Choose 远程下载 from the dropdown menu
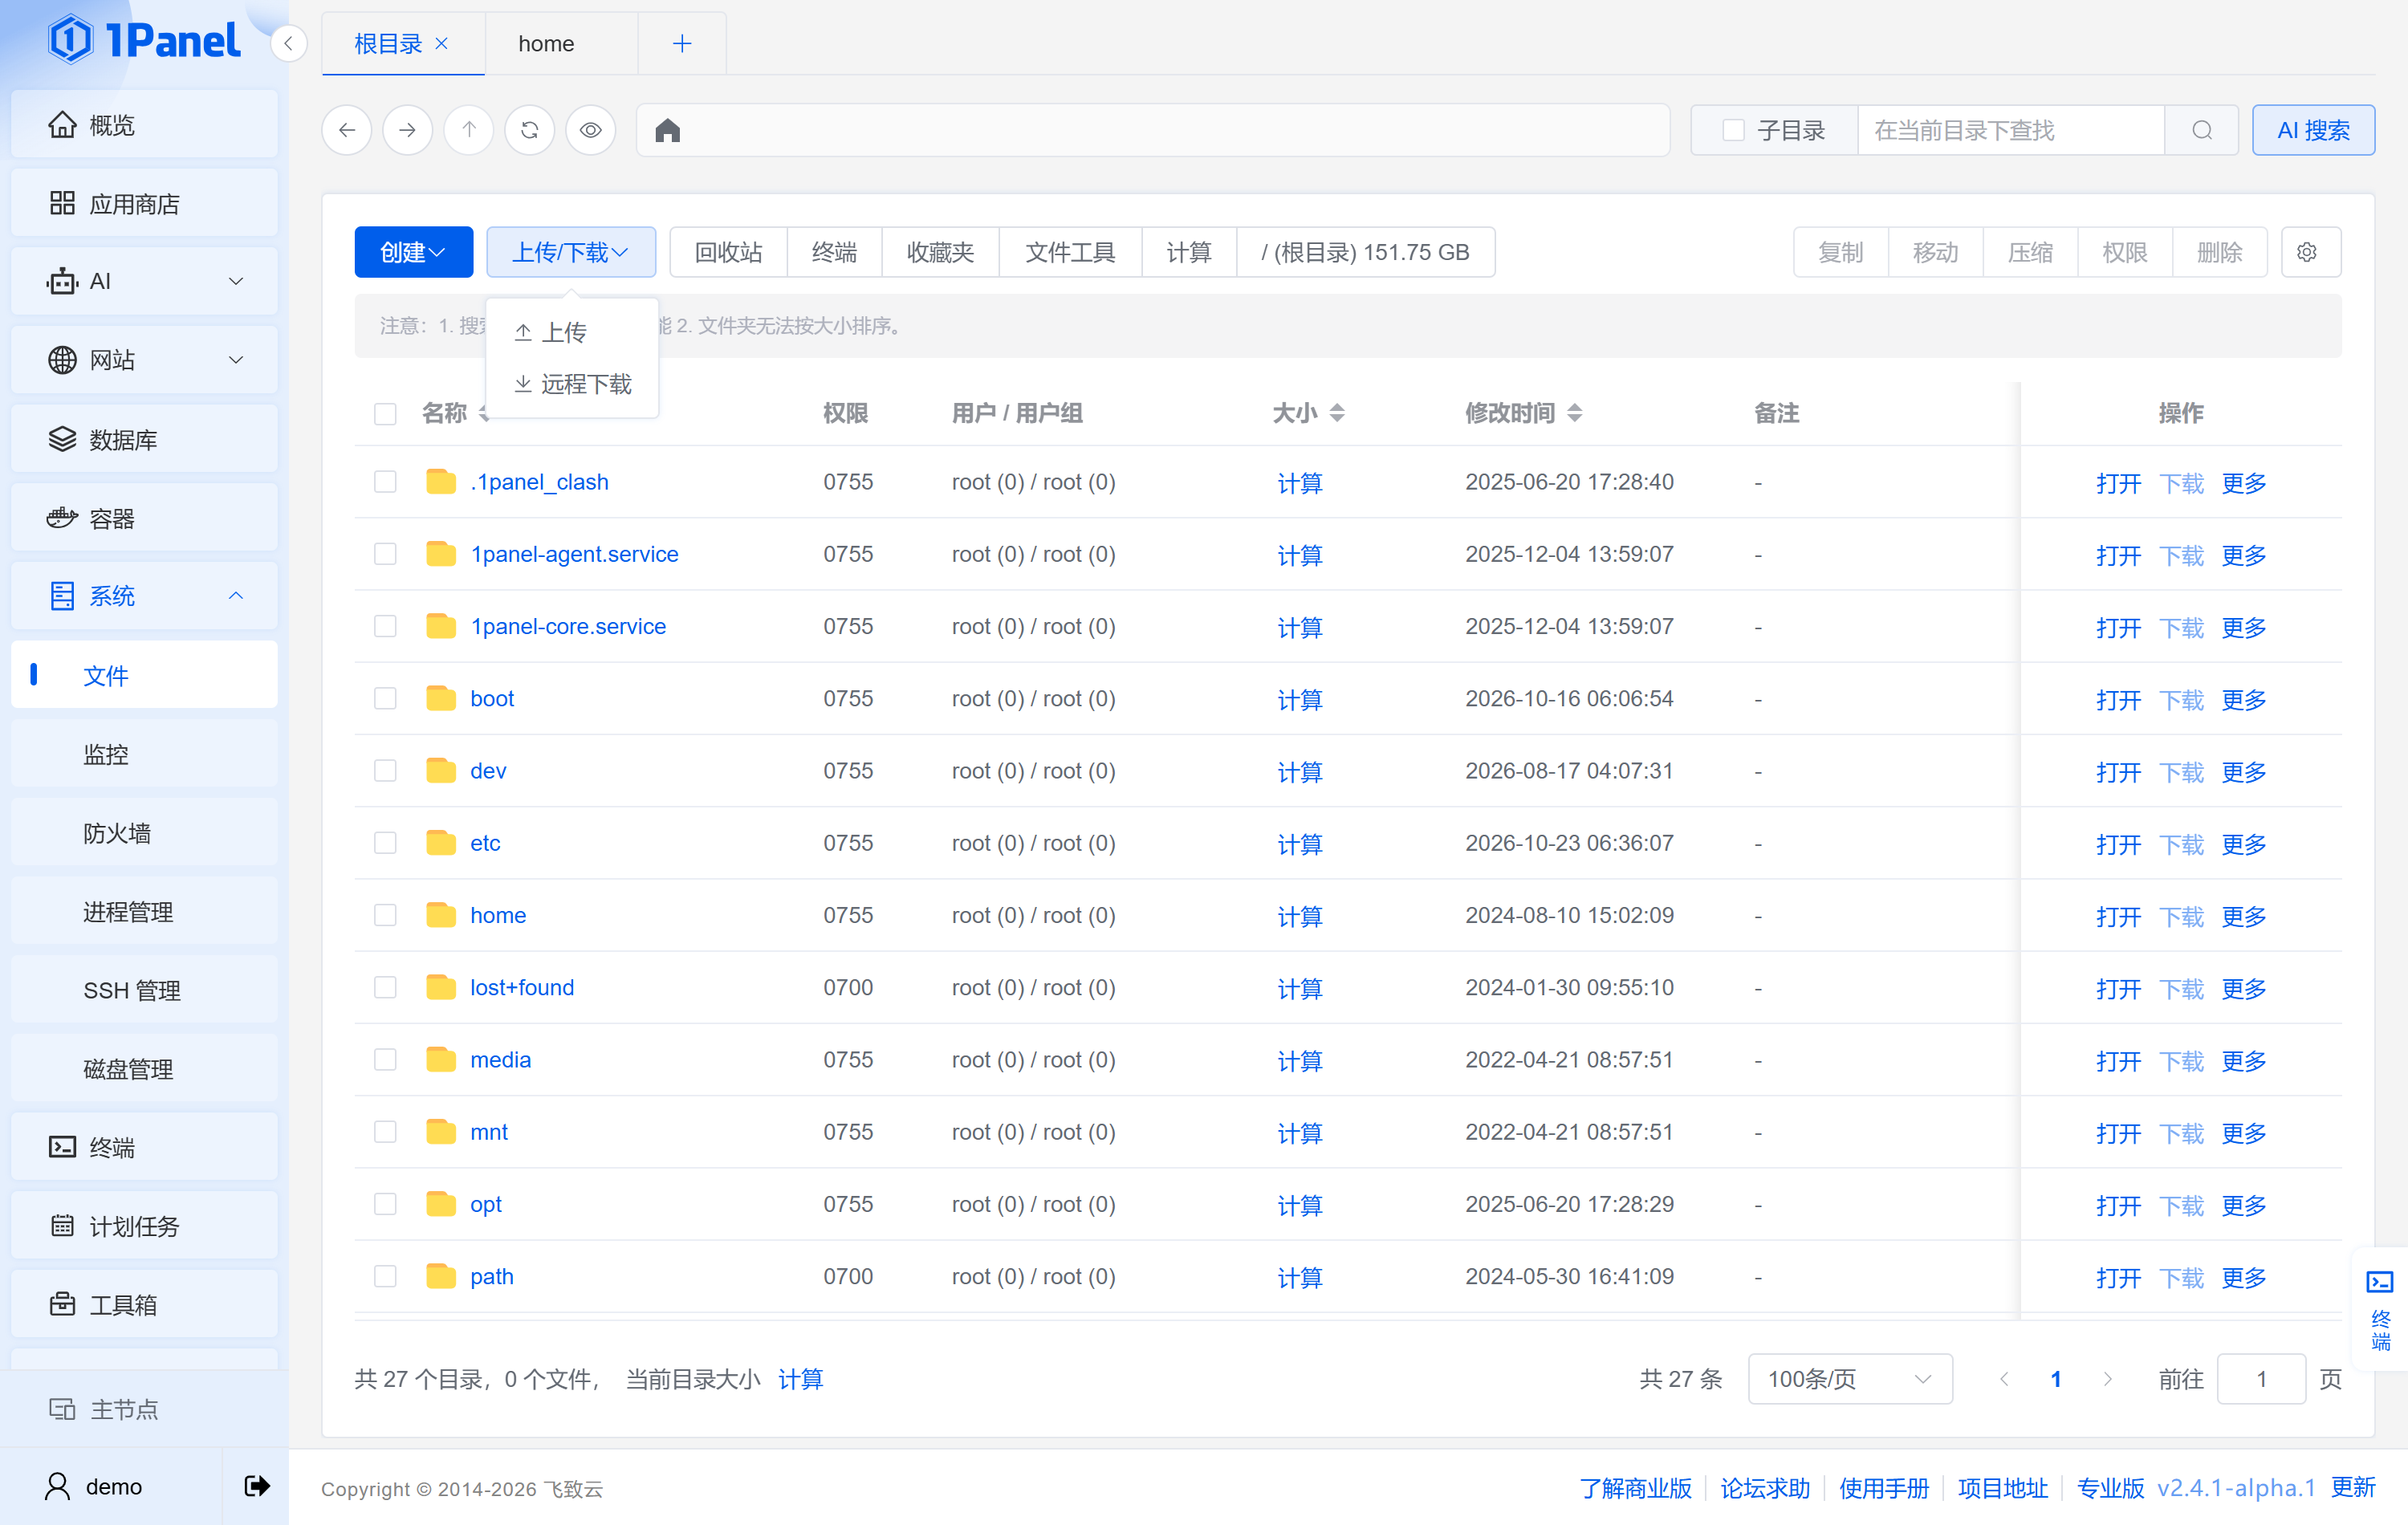The image size is (2408, 1525). click(571, 384)
